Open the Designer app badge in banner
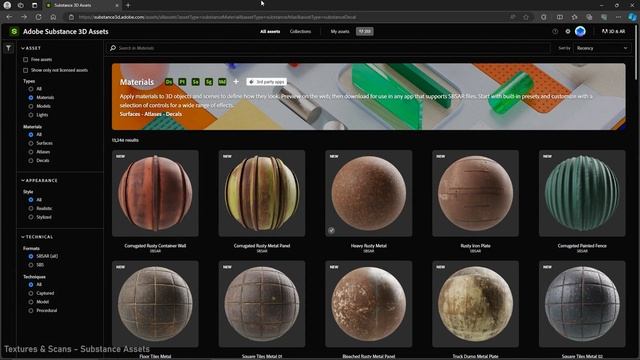The width and height of the screenshot is (640, 360). (x=169, y=82)
